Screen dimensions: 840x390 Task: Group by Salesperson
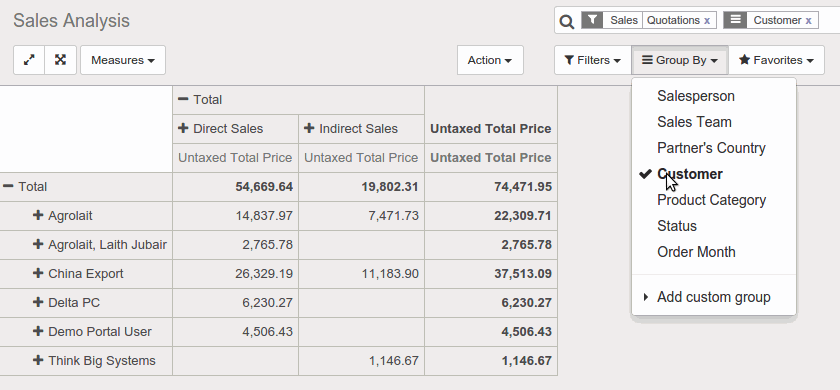[714, 96]
